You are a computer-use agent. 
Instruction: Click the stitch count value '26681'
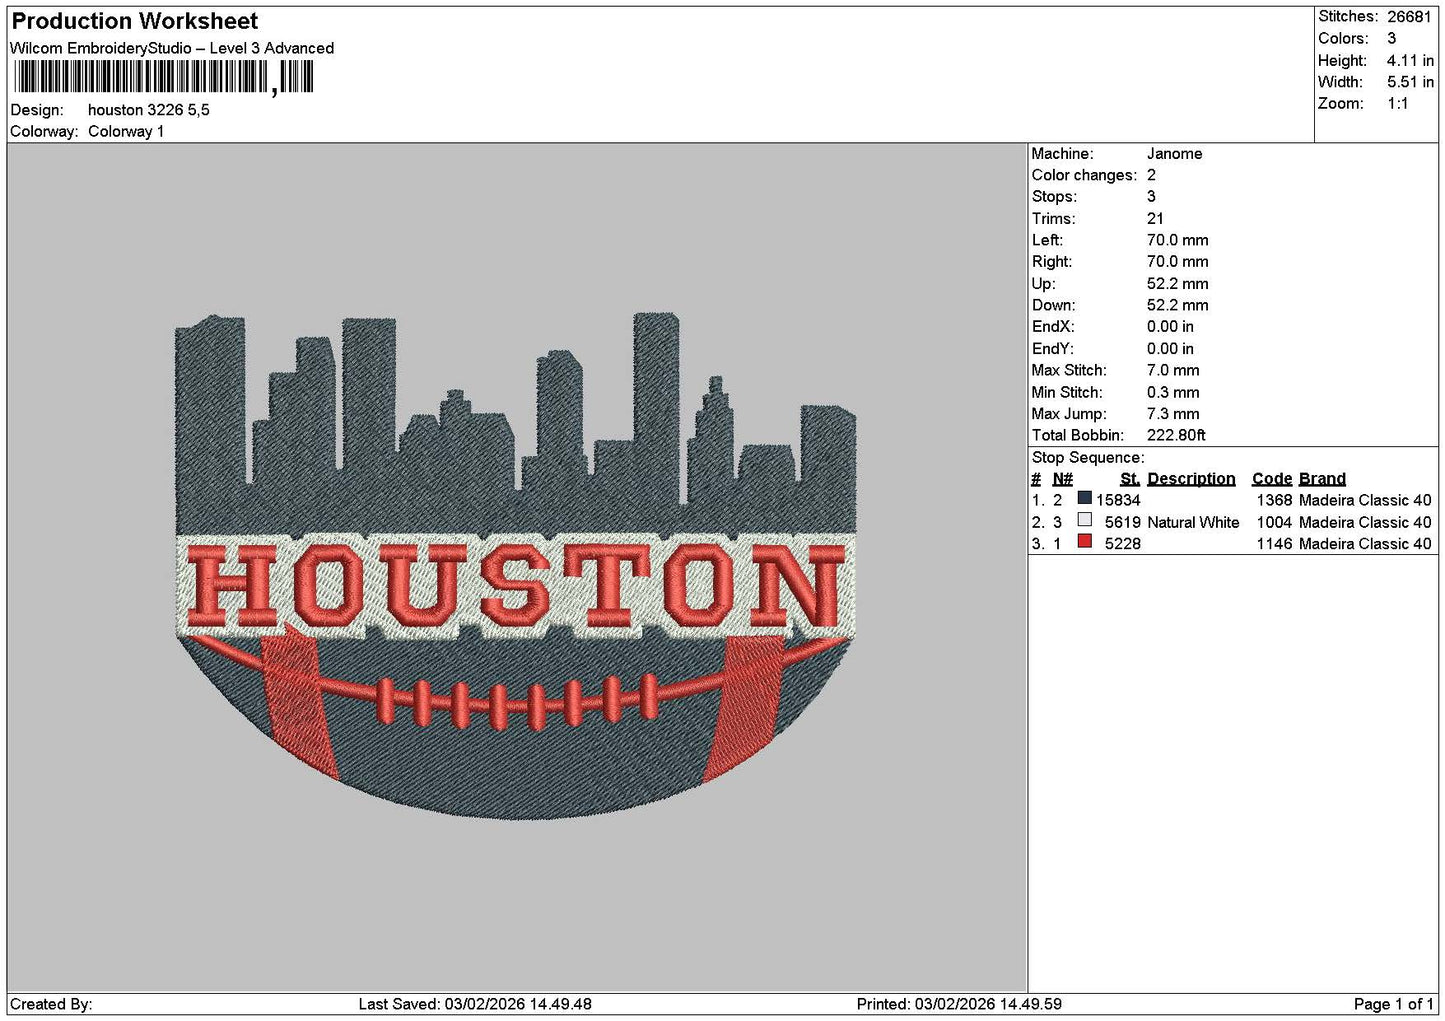[1409, 16]
